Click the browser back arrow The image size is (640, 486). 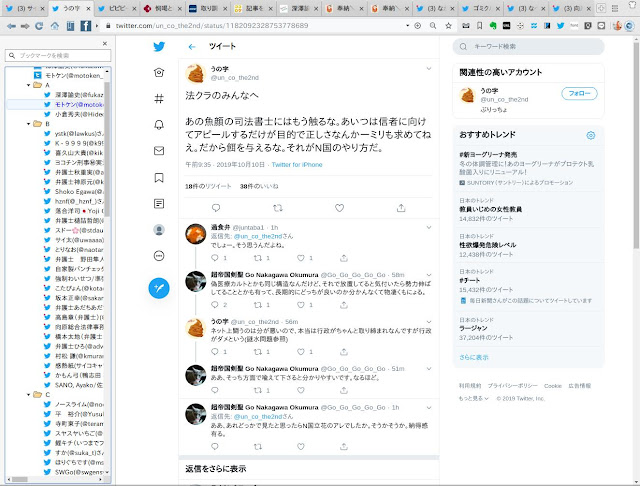[11, 26]
